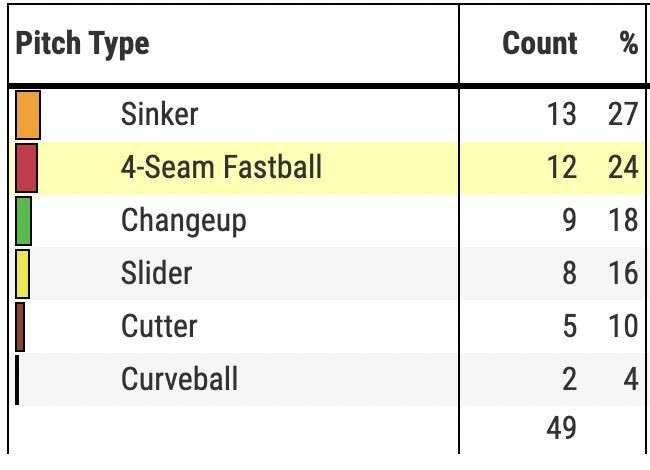Viewport: 650px width, 470px height.
Task: Click the total pitch count 49
Action: 562,428
